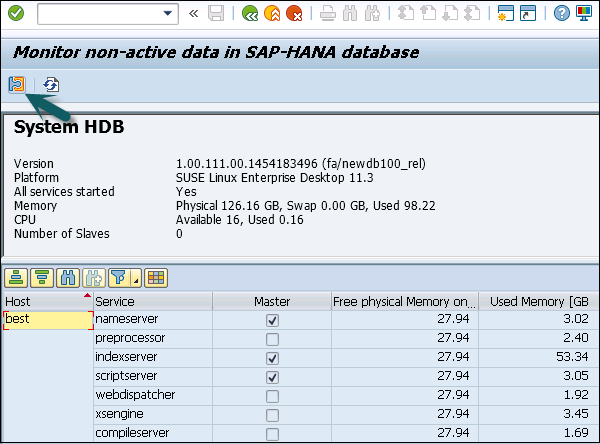Click the binoculars Find icon above the table
The height and width of the screenshot is (444, 600).
(x=70, y=277)
